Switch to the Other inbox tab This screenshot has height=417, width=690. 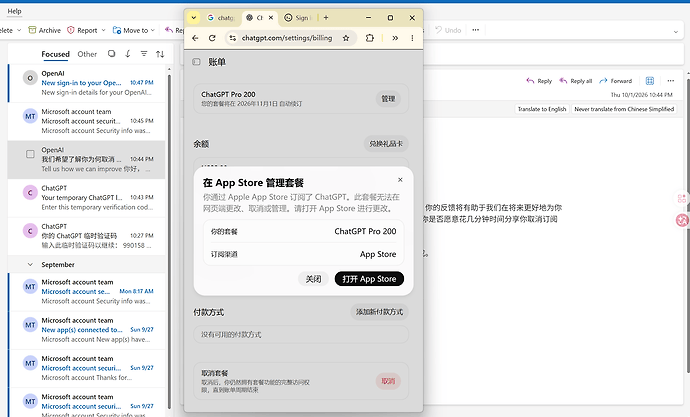[x=87, y=54]
